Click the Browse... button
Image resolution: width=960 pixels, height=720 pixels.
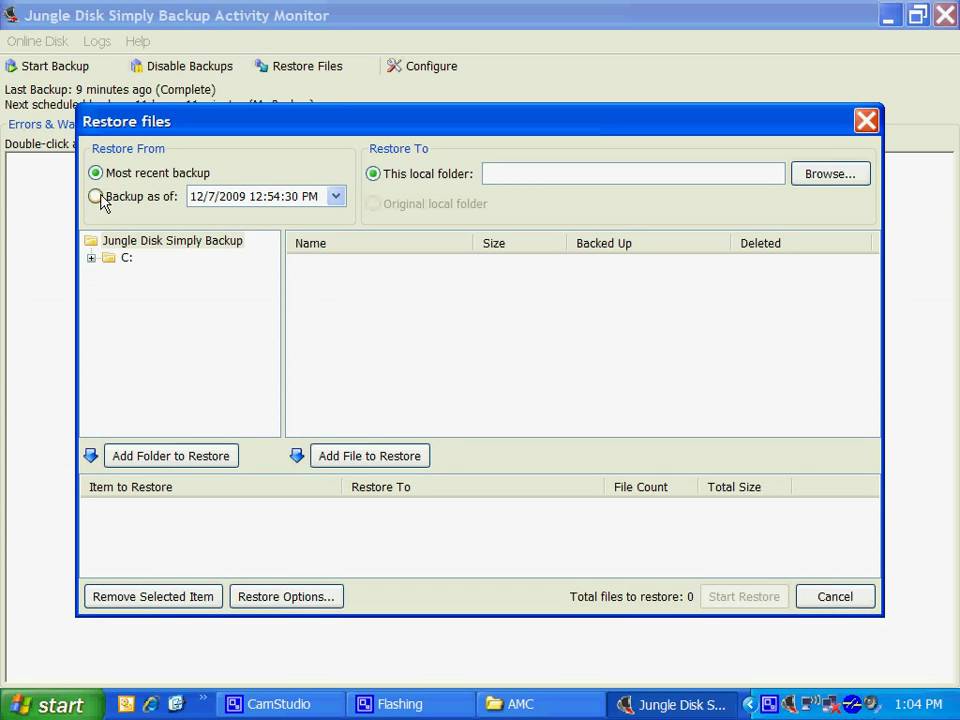coord(830,173)
